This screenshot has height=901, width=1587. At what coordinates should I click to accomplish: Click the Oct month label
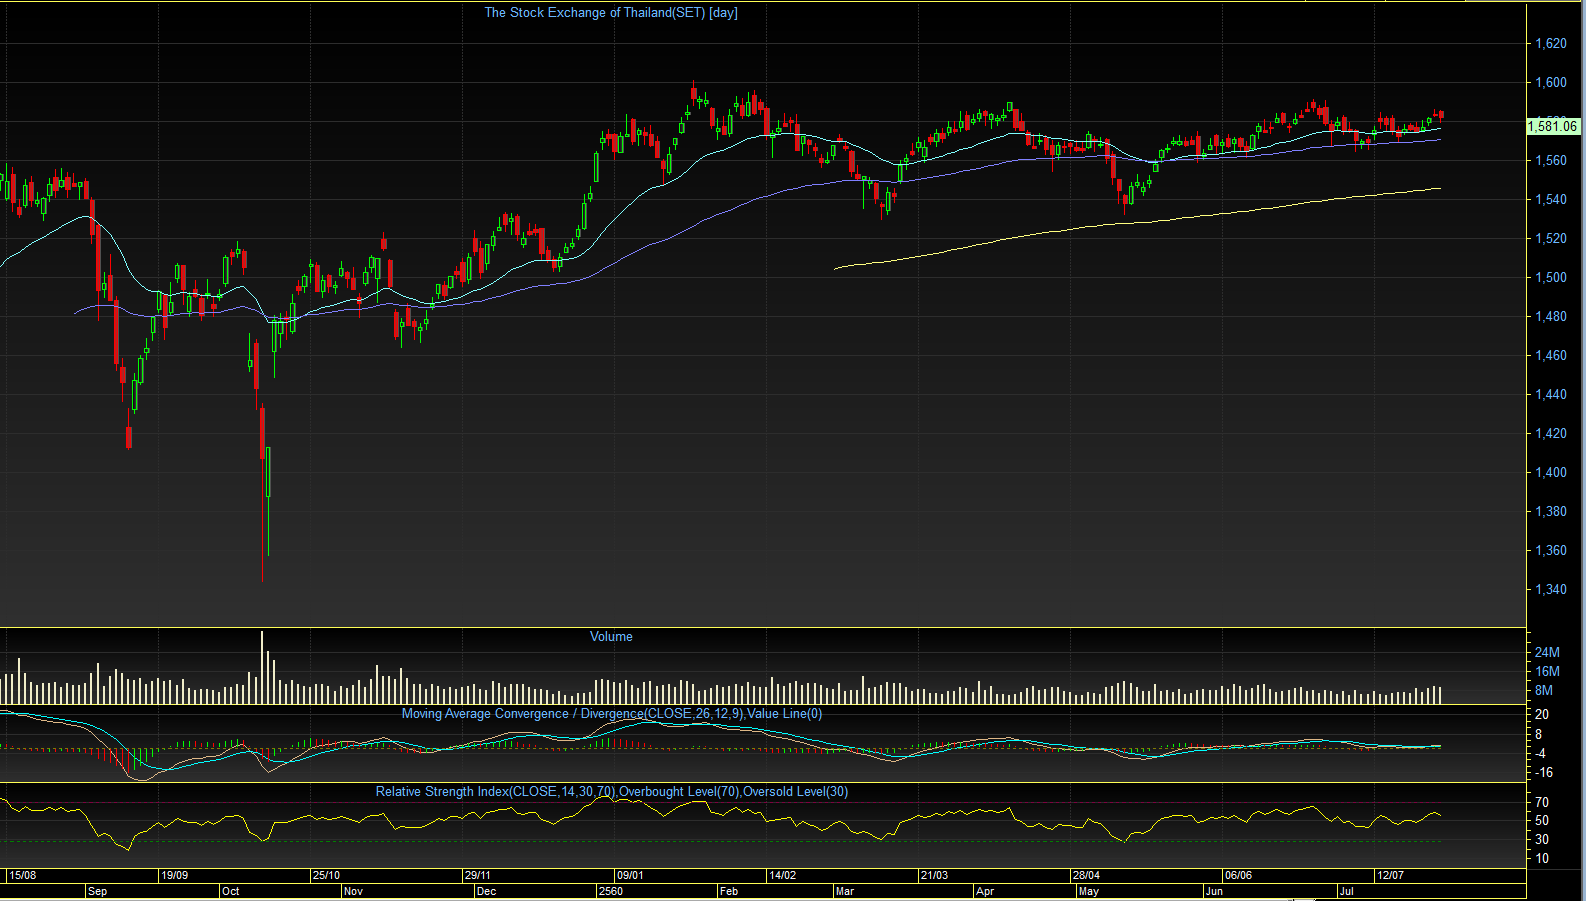point(231,891)
